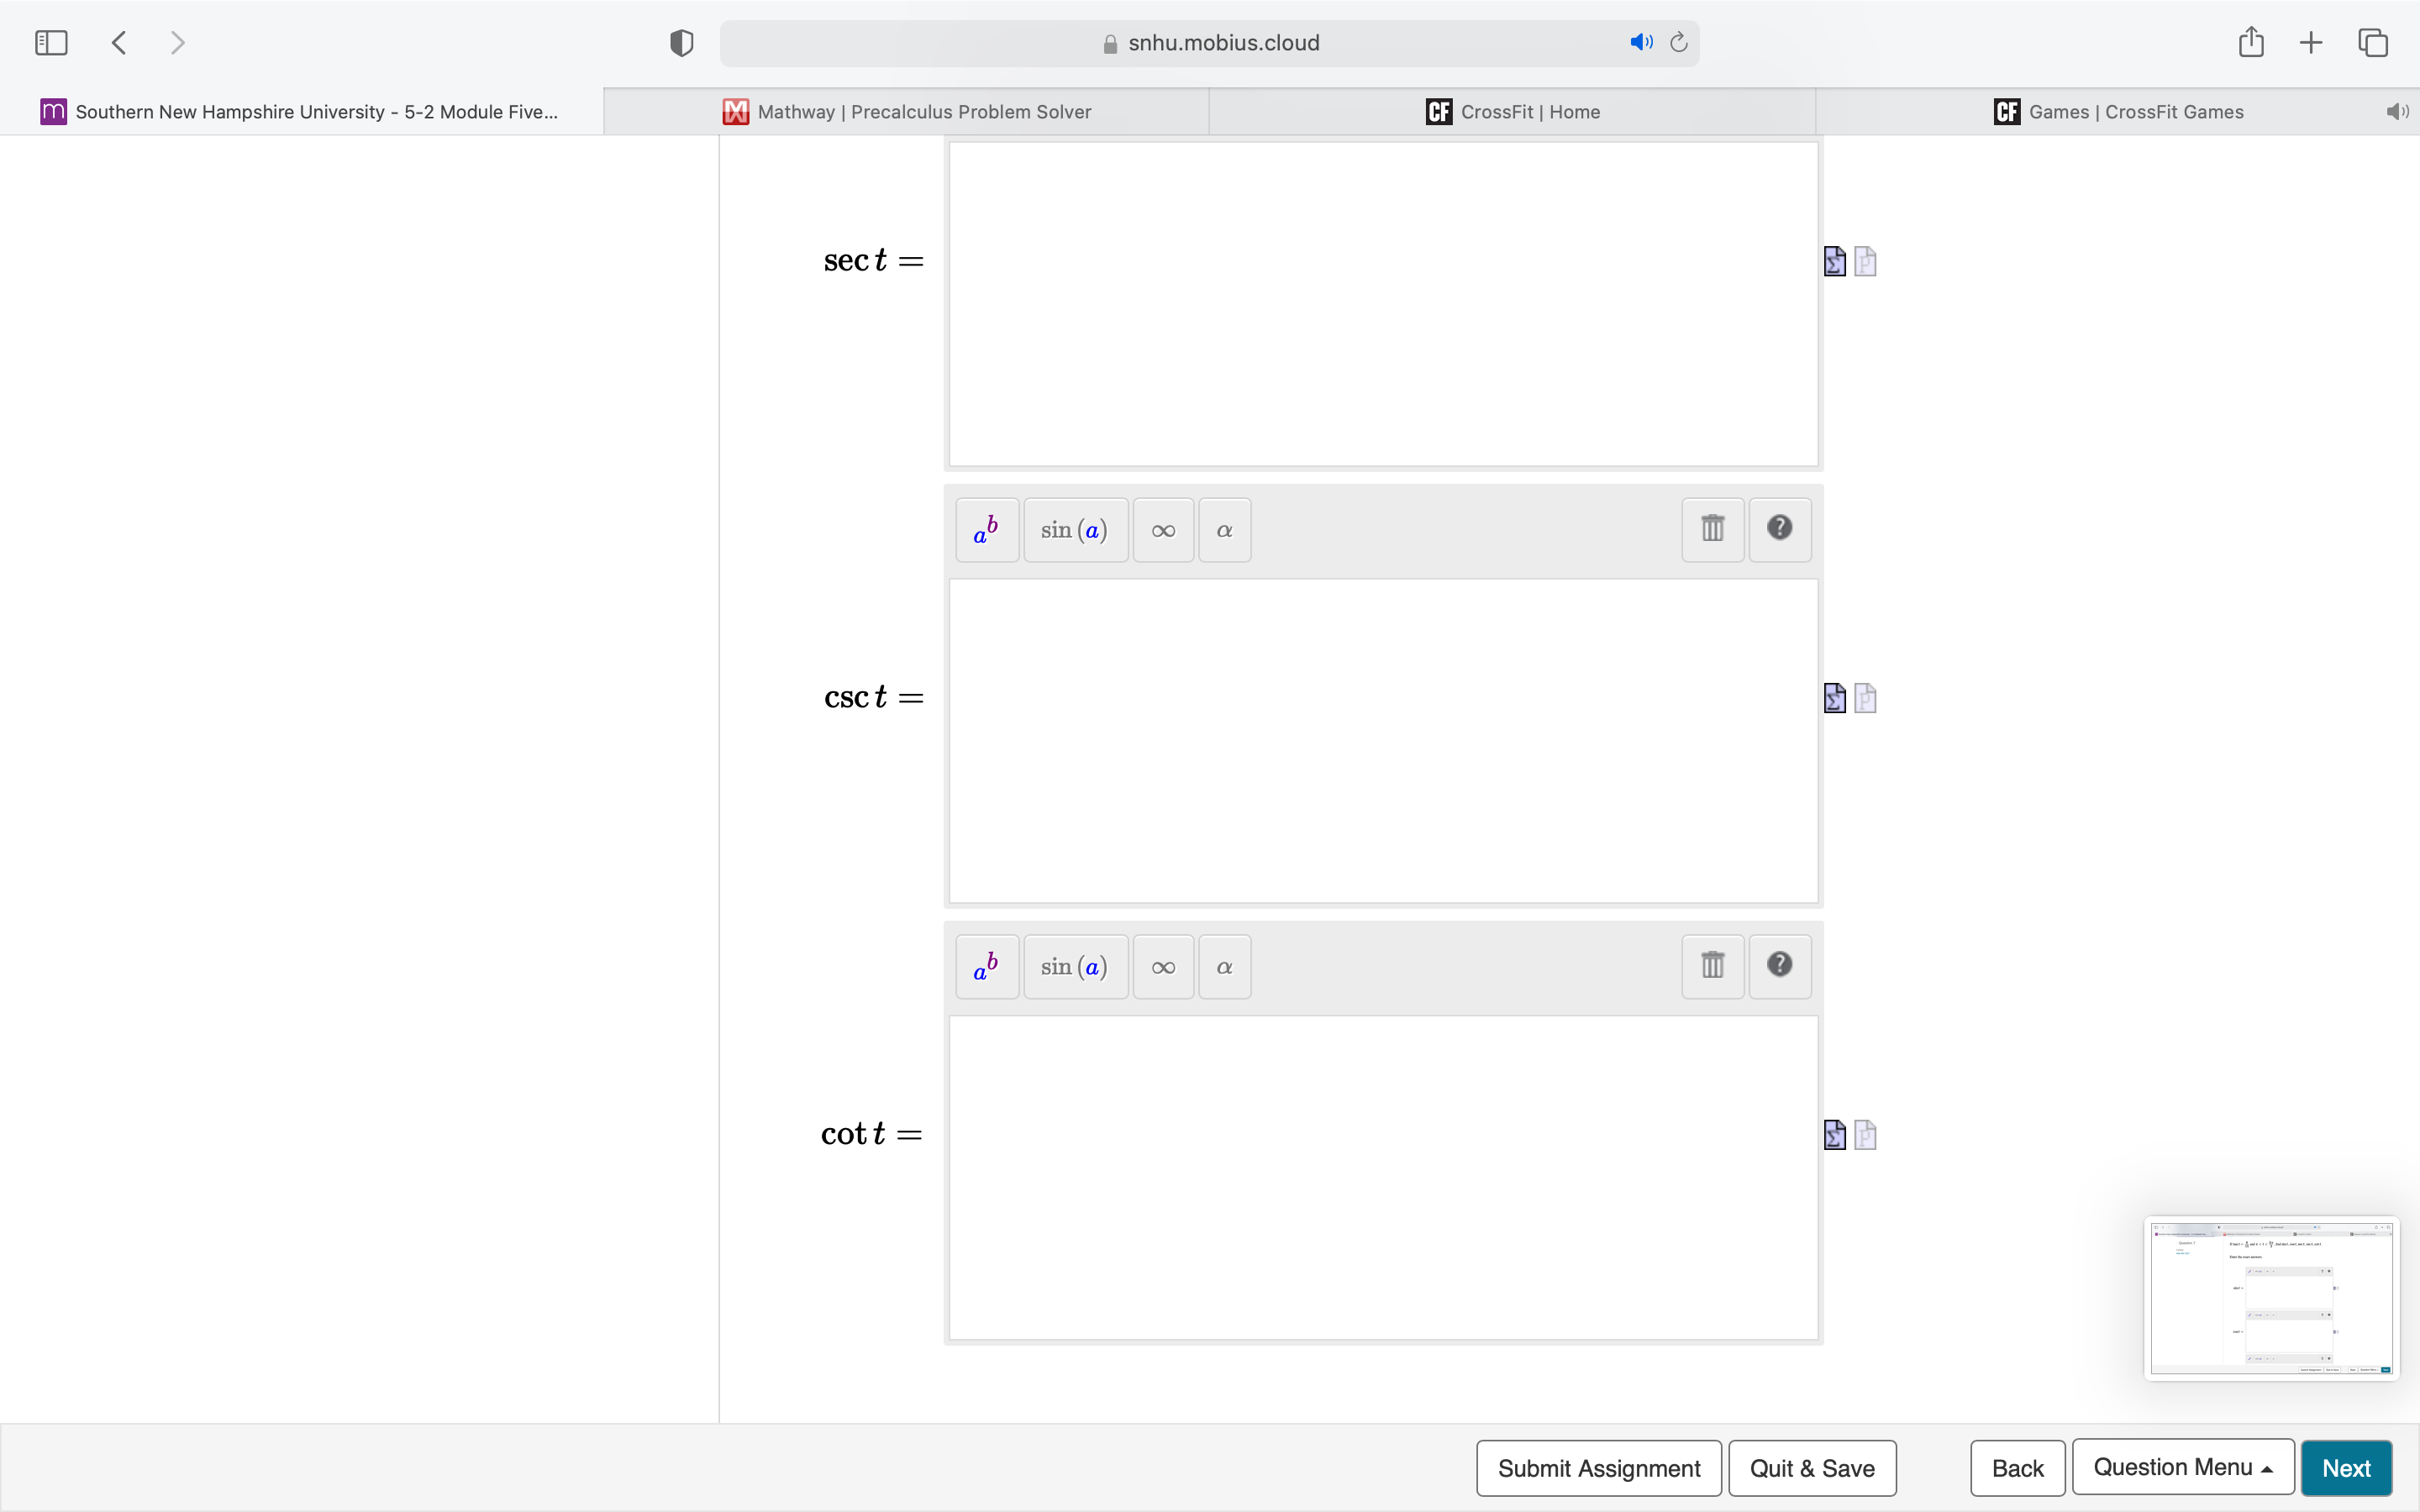Switch to CrossFit Home tab

click(1512, 112)
